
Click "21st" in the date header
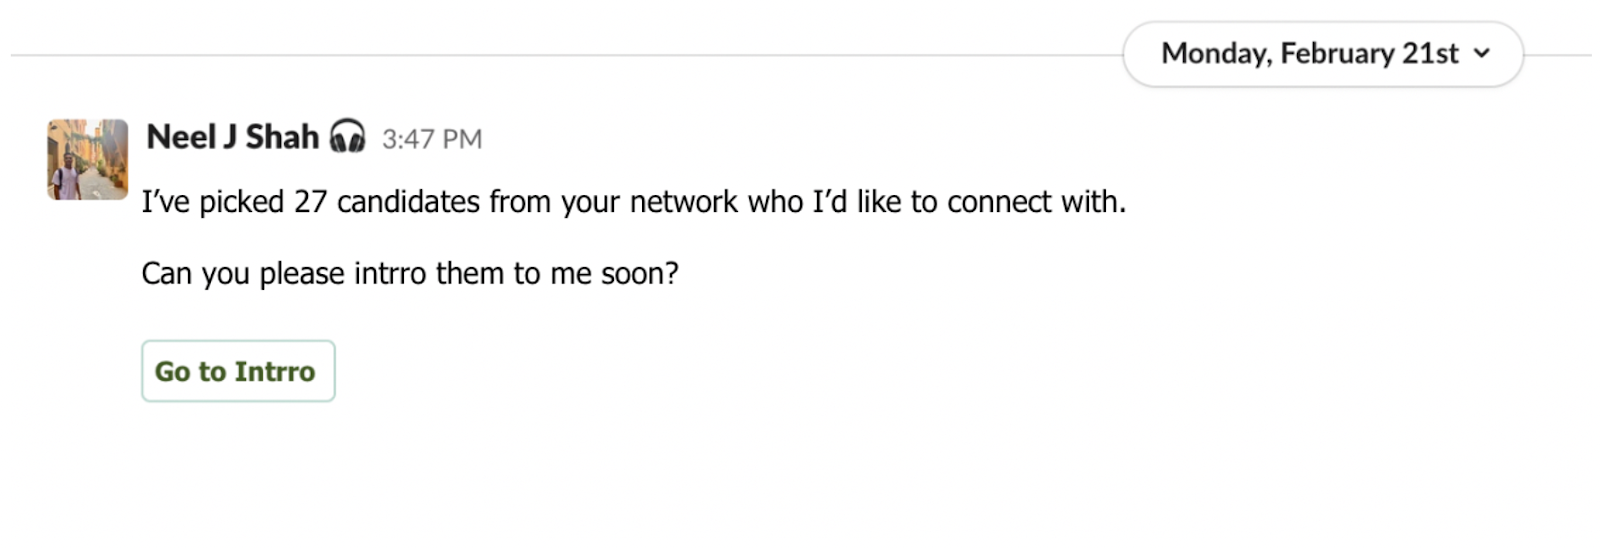point(1430,54)
